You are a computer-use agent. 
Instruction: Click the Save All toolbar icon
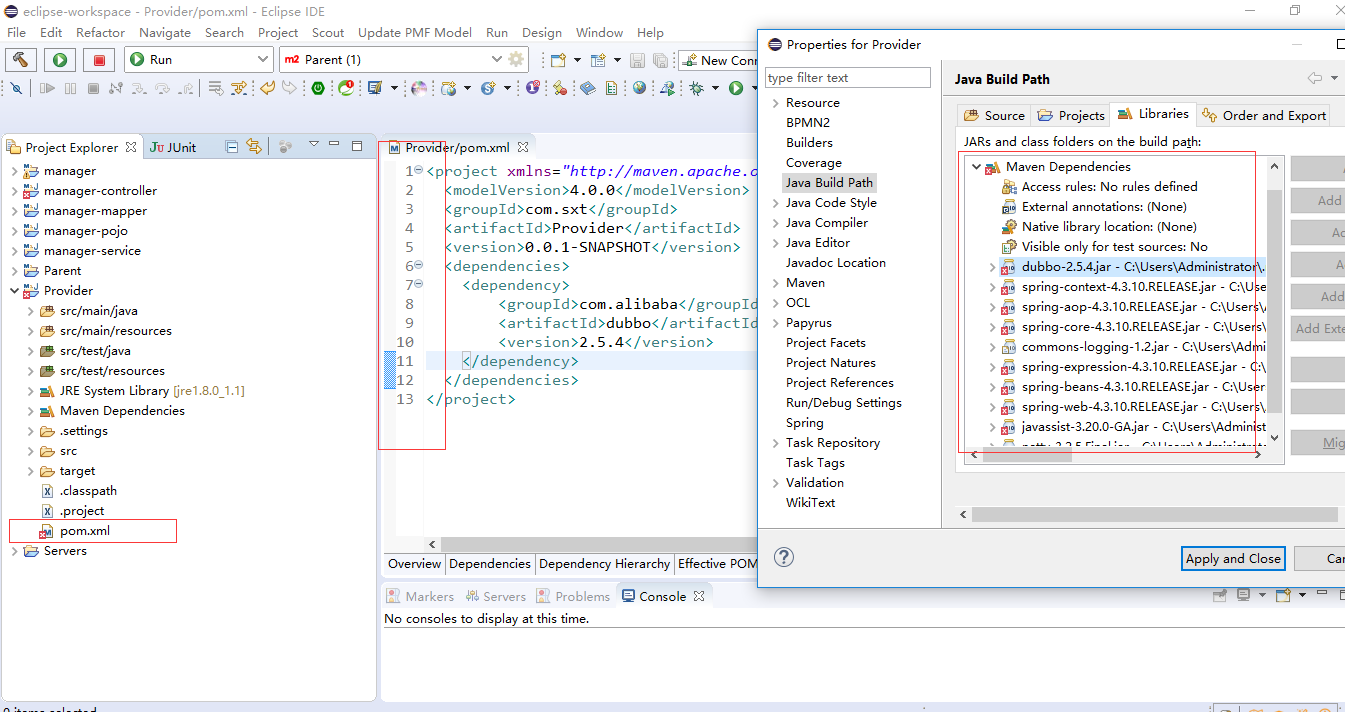(659, 60)
